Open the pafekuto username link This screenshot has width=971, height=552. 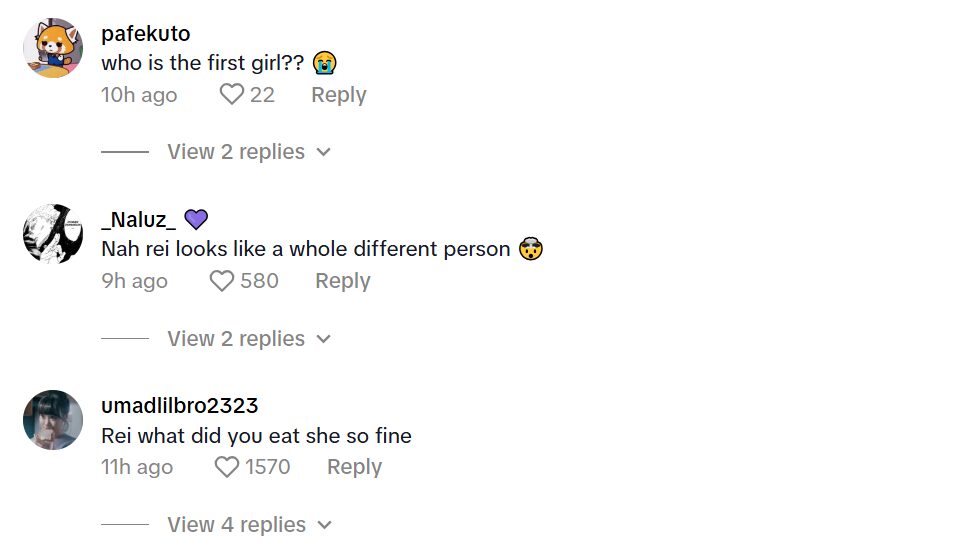pos(145,34)
